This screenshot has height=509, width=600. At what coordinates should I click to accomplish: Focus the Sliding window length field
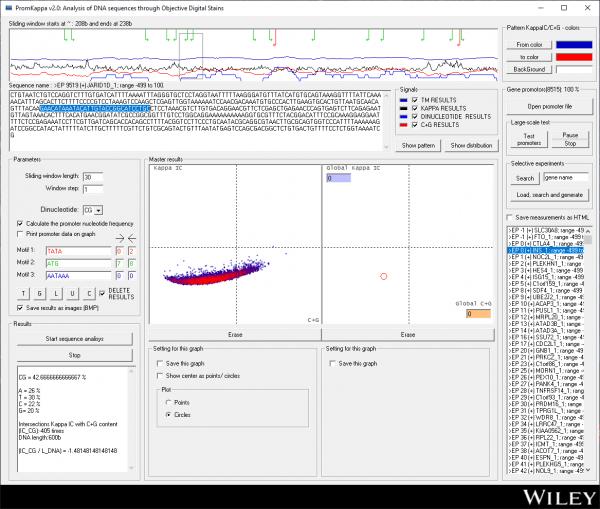[93, 177]
